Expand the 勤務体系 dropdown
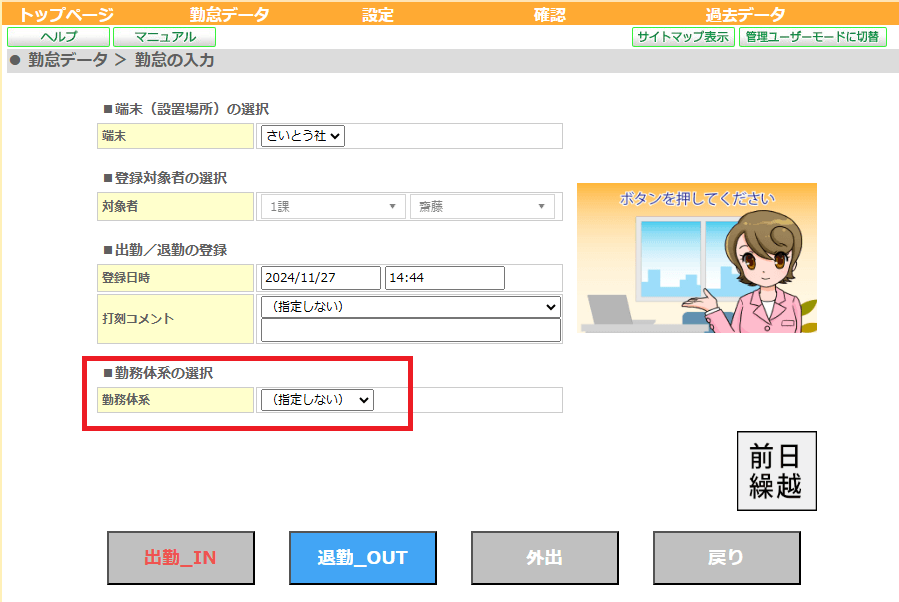 click(x=317, y=400)
